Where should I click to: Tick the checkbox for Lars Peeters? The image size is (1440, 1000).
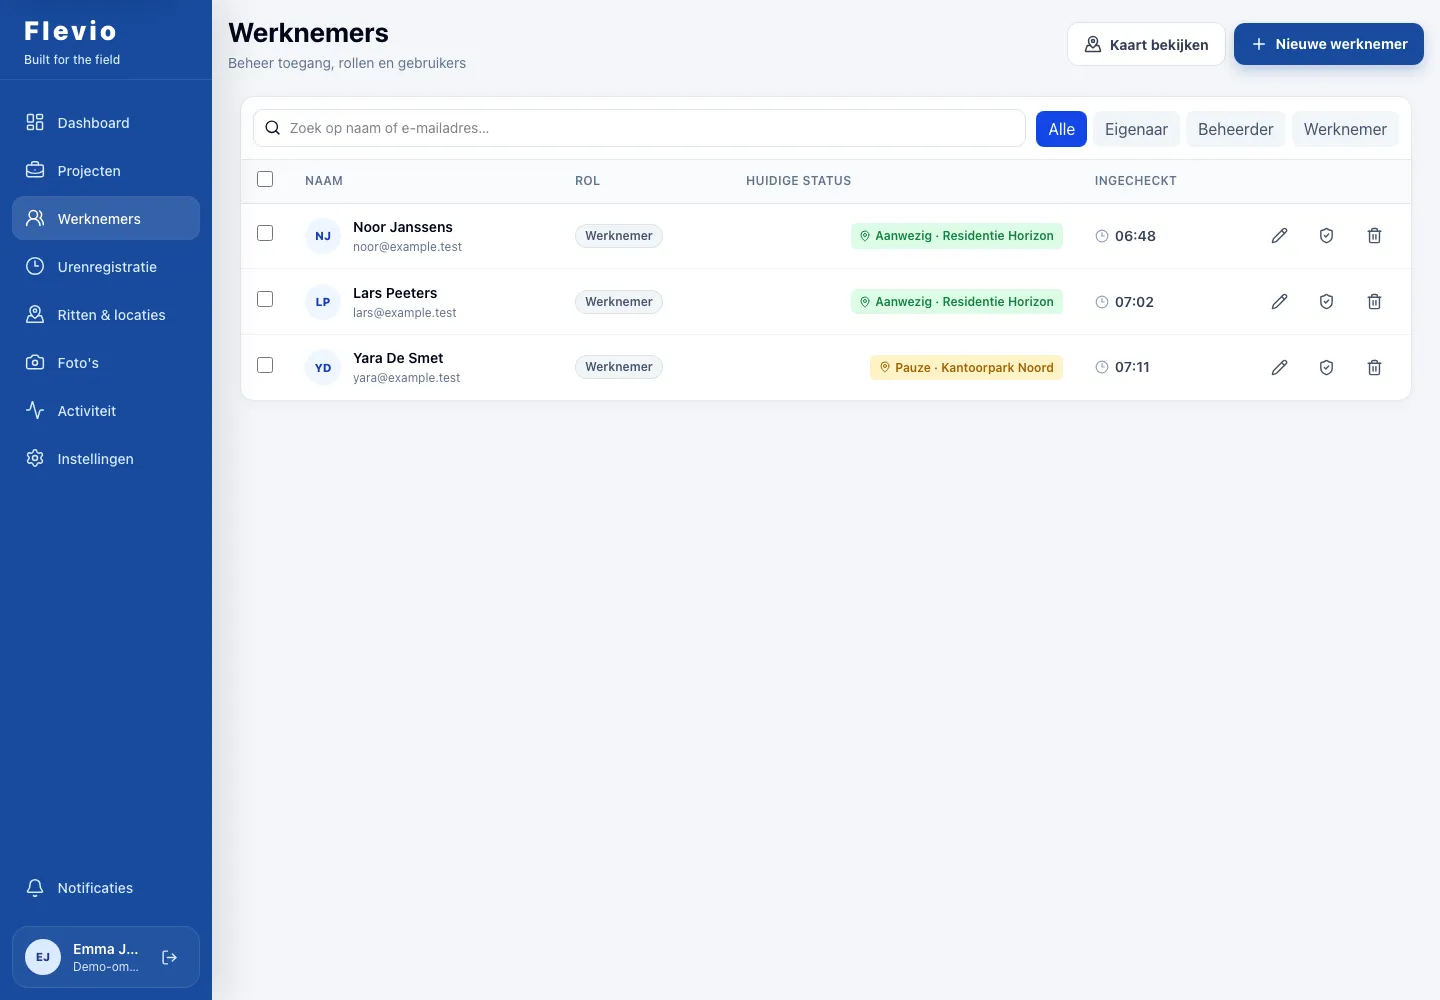(265, 299)
